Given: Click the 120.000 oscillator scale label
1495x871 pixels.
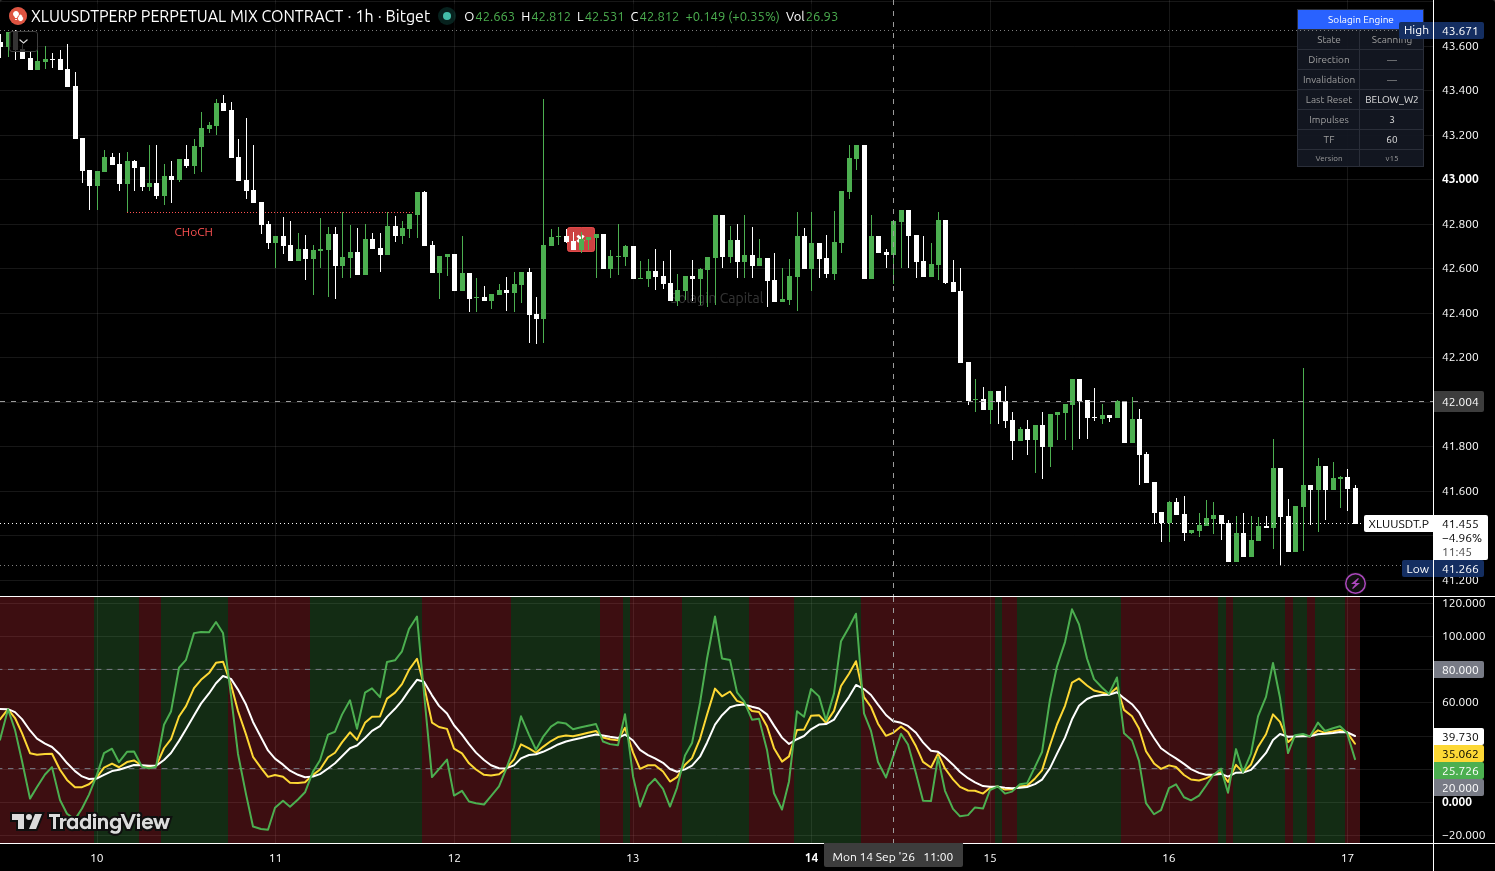Looking at the screenshot, I should (1462, 603).
